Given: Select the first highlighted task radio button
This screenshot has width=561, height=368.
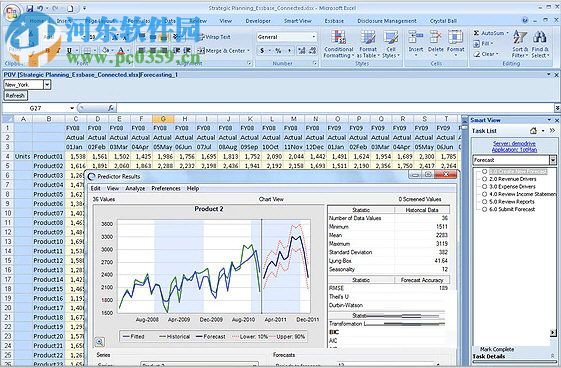Looking at the screenshot, I should tap(484, 172).
